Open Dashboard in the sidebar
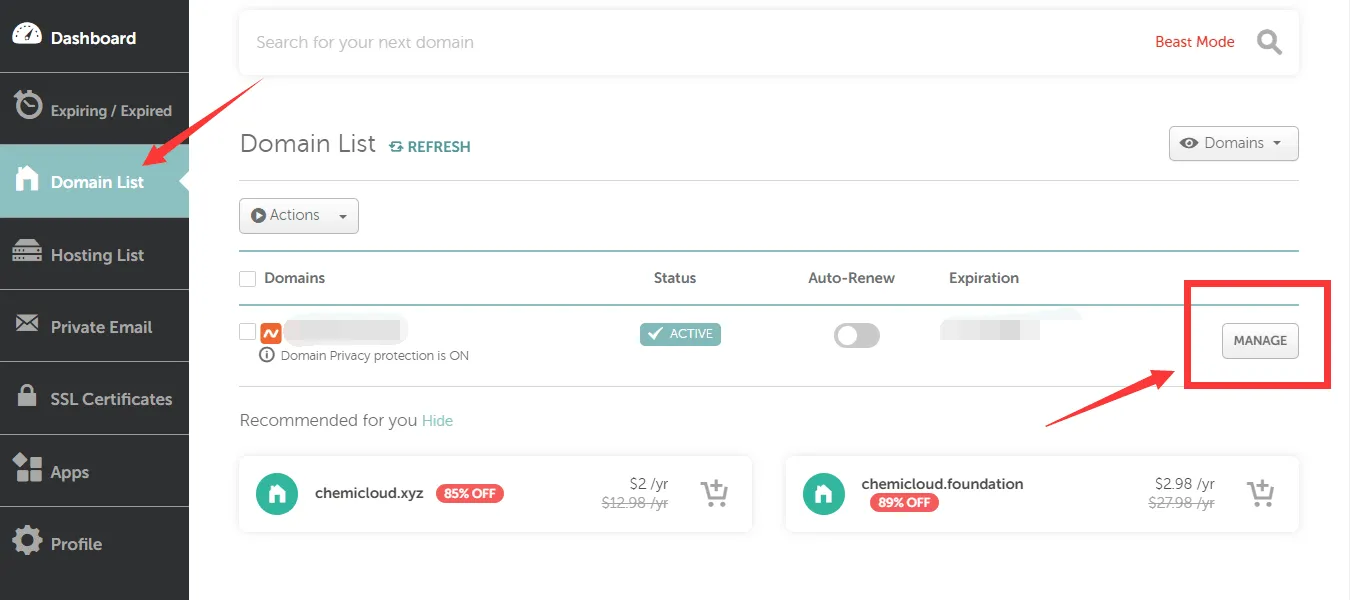Screen dimensions: 1350x600 point(93,38)
